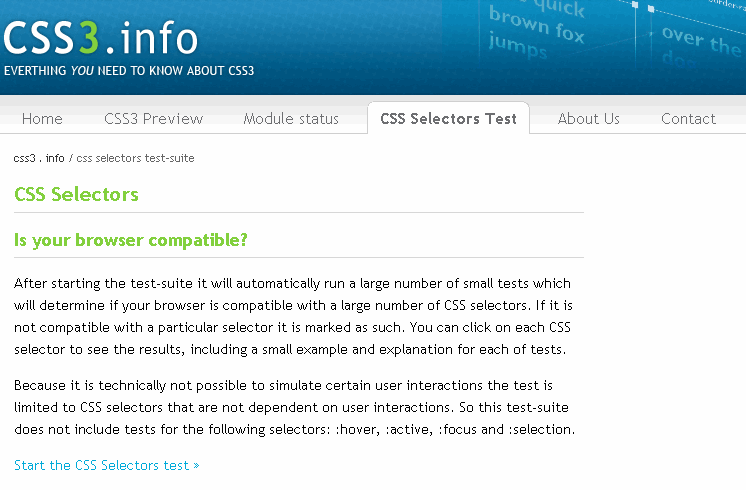Viewport: 746px width, 490px height.
Task: Open the Contact tab
Action: click(688, 118)
